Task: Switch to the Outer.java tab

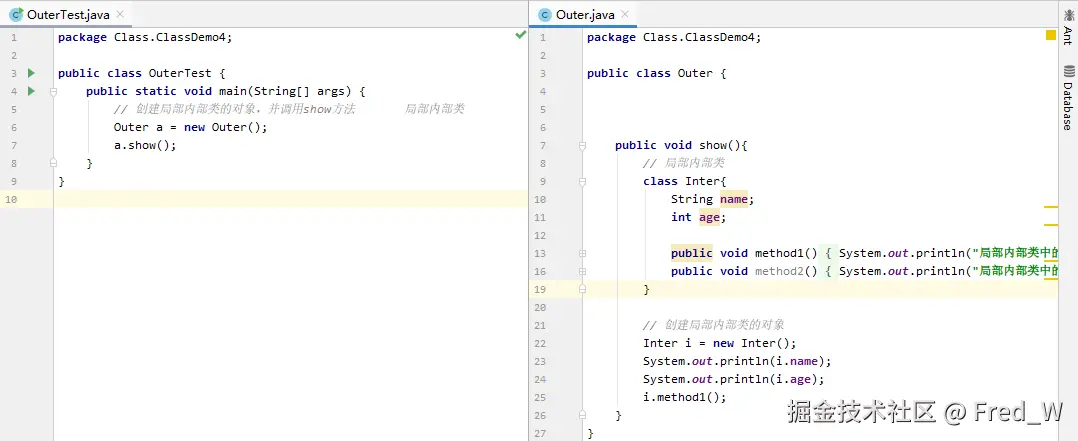Action: click(584, 14)
